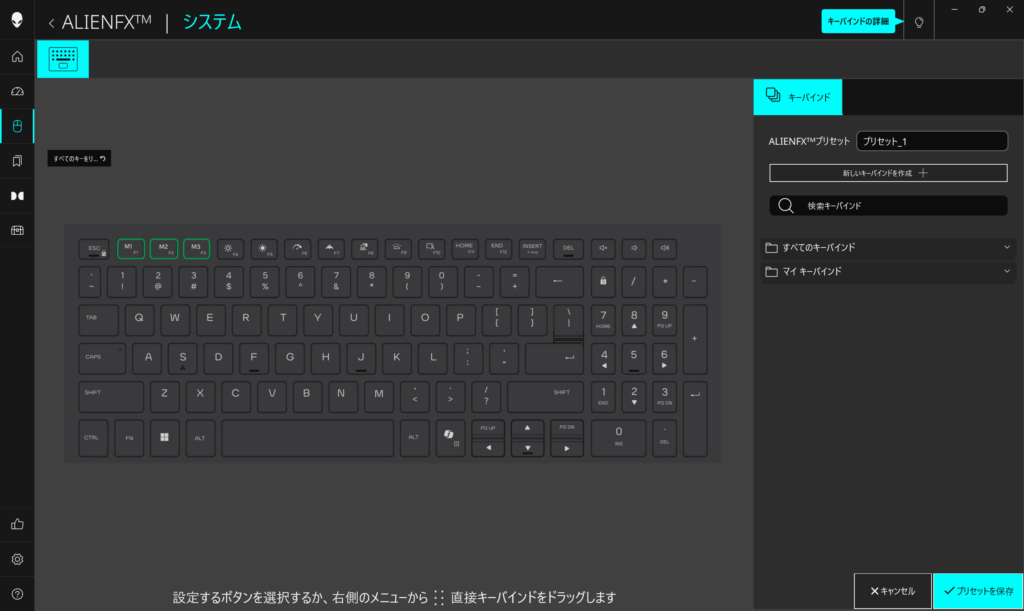Viewport: 1024px width, 611px height.
Task: Open the thumbs-up feedback icon in sidebar
Action: (17, 524)
